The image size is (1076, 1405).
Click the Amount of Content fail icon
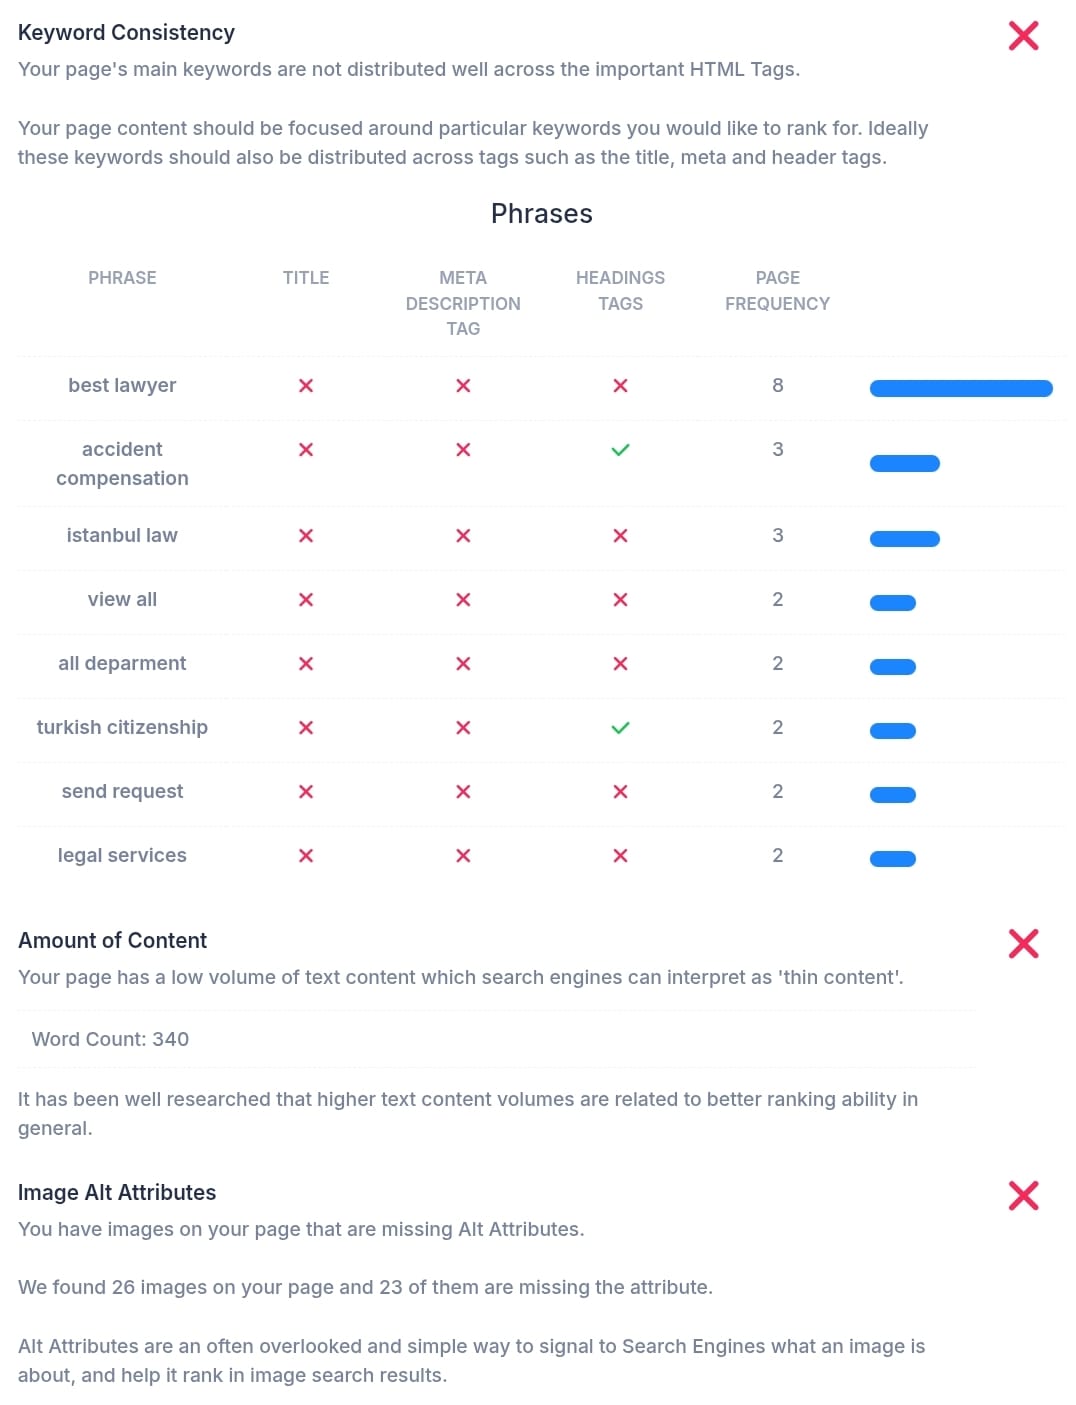[1023, 943]
